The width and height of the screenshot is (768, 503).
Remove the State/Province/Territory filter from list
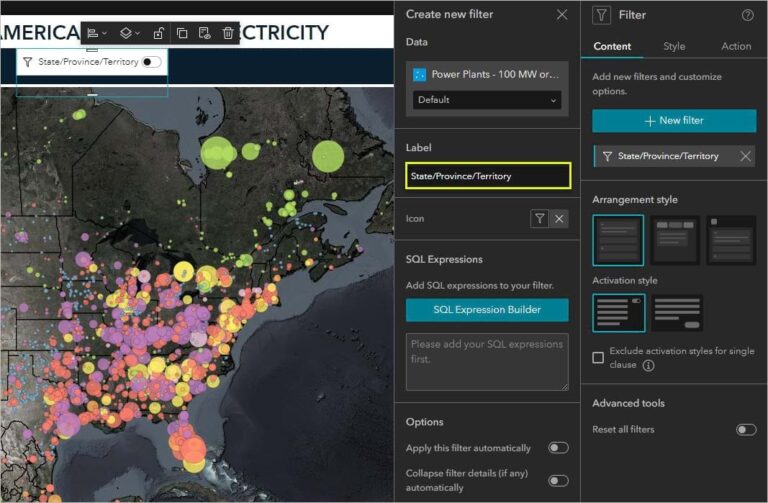click(x=745, y=156)
